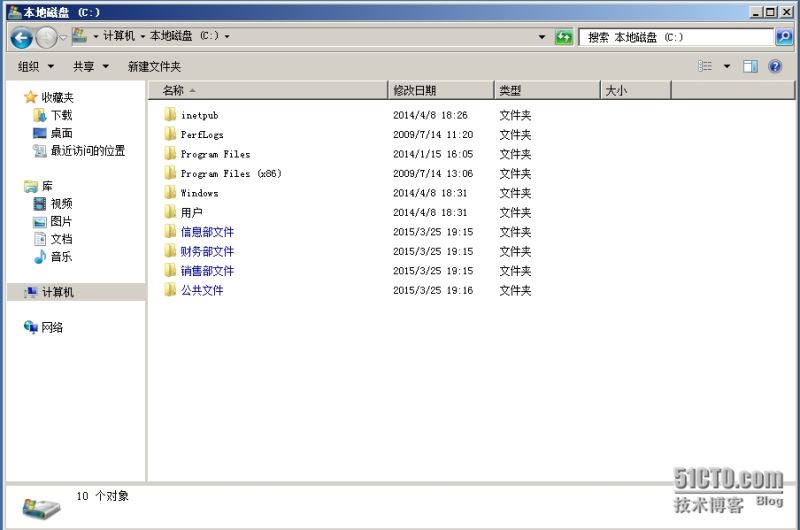
Task: Select the Program Files (x86) folder
Action: (230, 174)
